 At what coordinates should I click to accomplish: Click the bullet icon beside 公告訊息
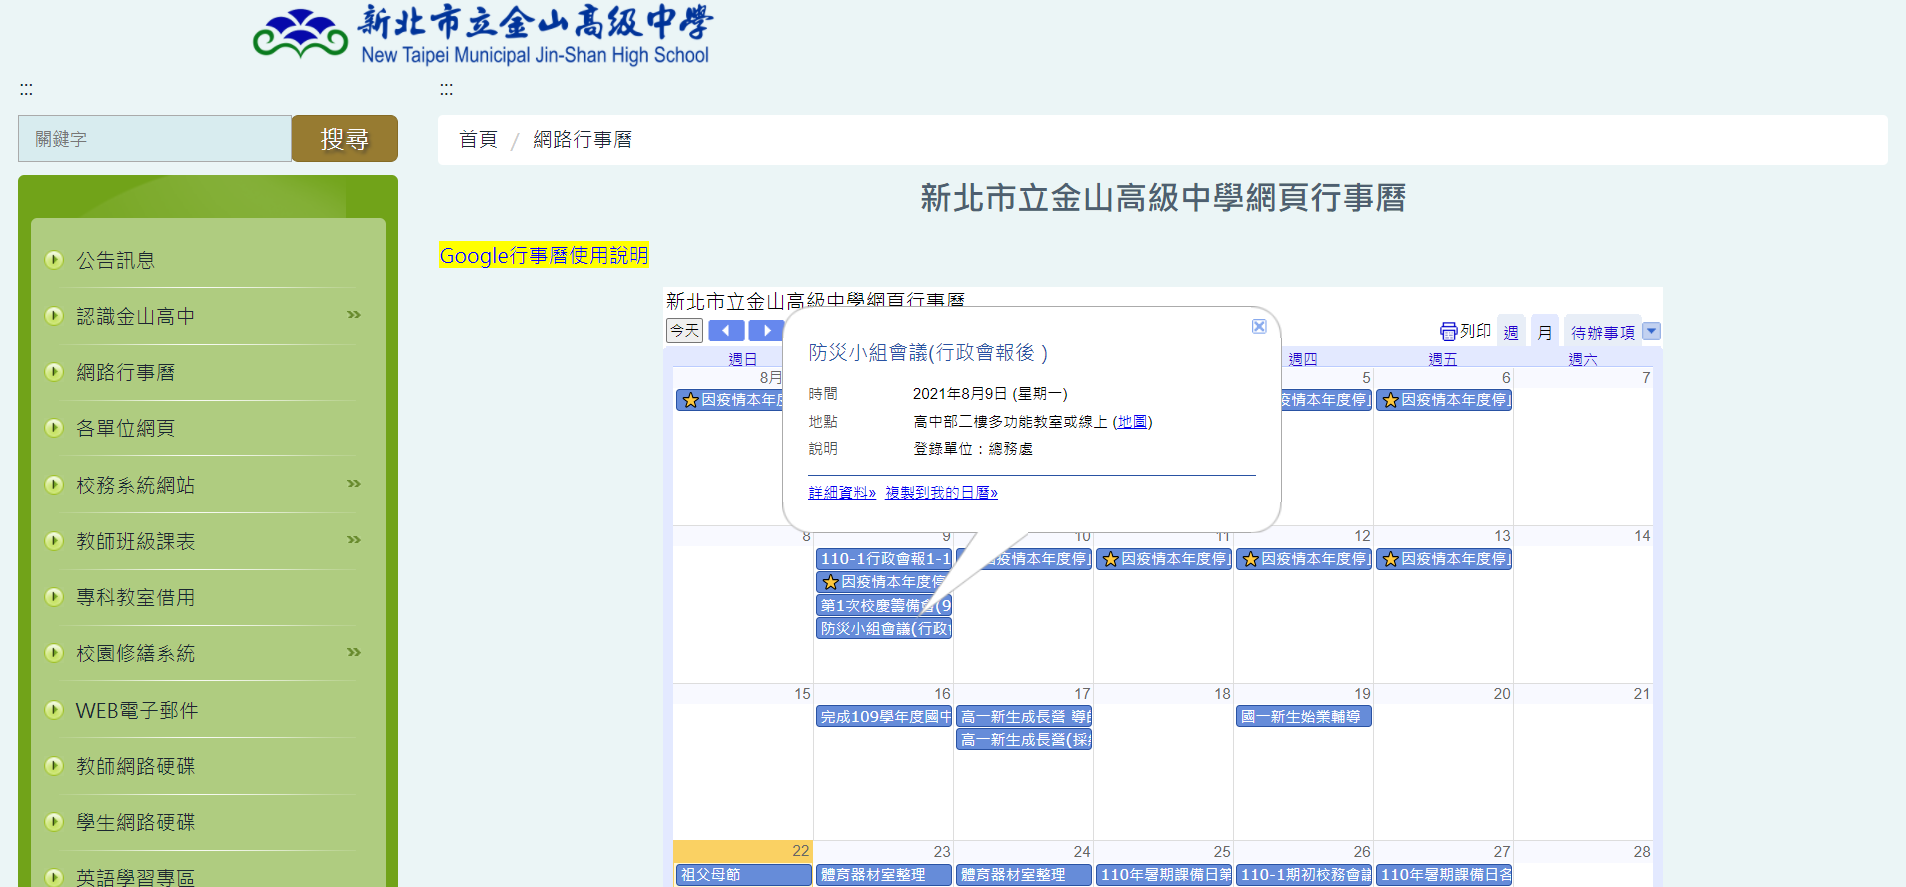[54, 260]
